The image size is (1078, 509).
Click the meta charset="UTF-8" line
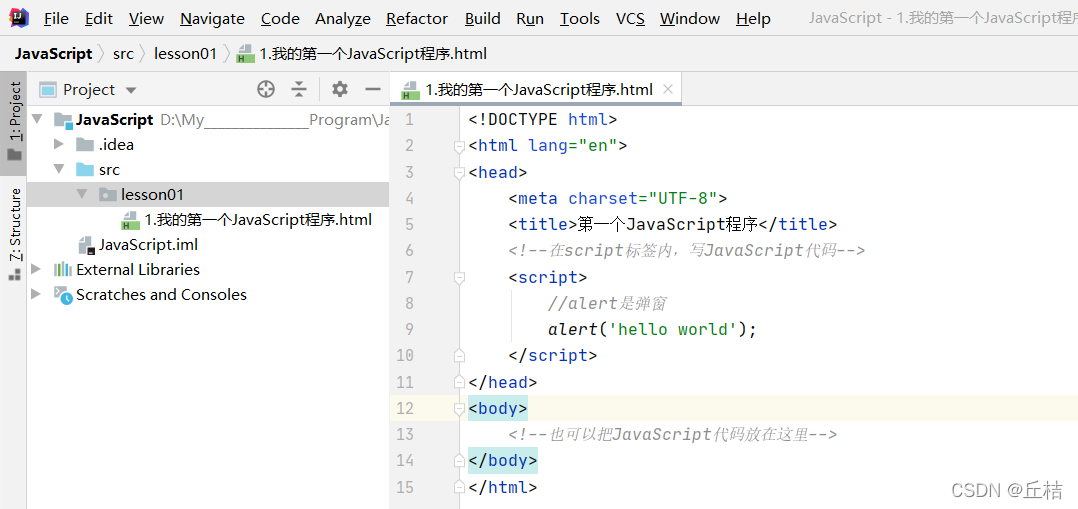click(617, 199)
